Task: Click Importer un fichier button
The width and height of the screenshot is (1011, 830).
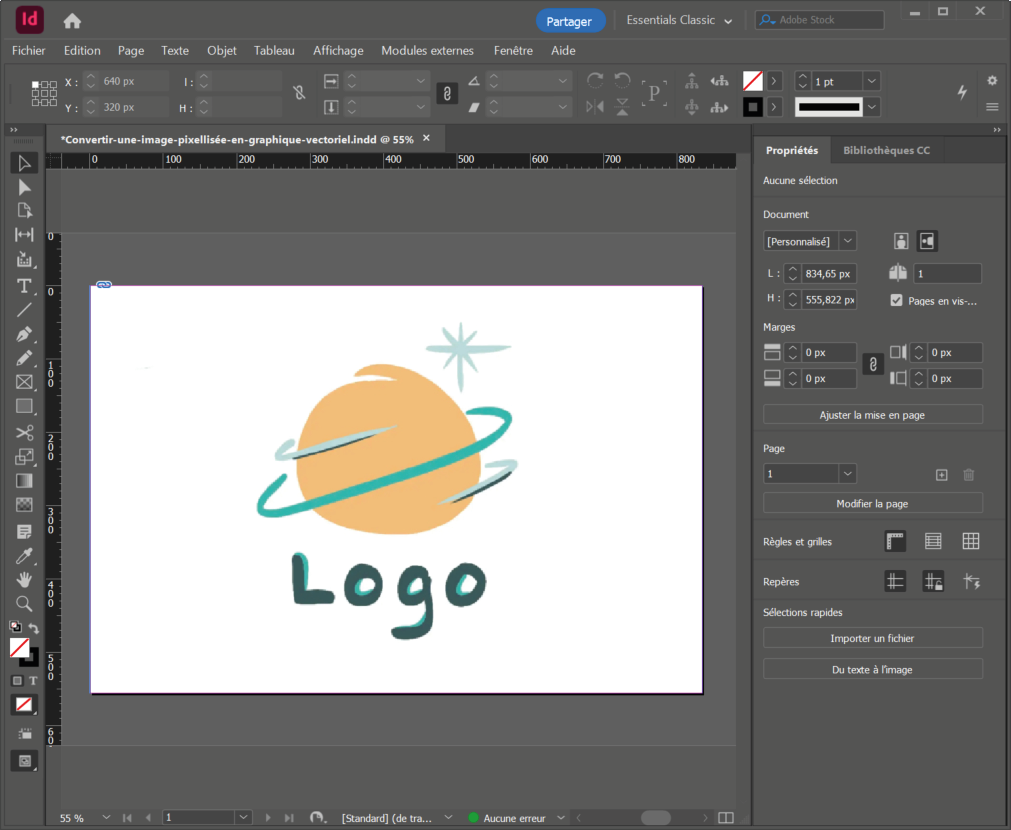Action: coord(872,638)
